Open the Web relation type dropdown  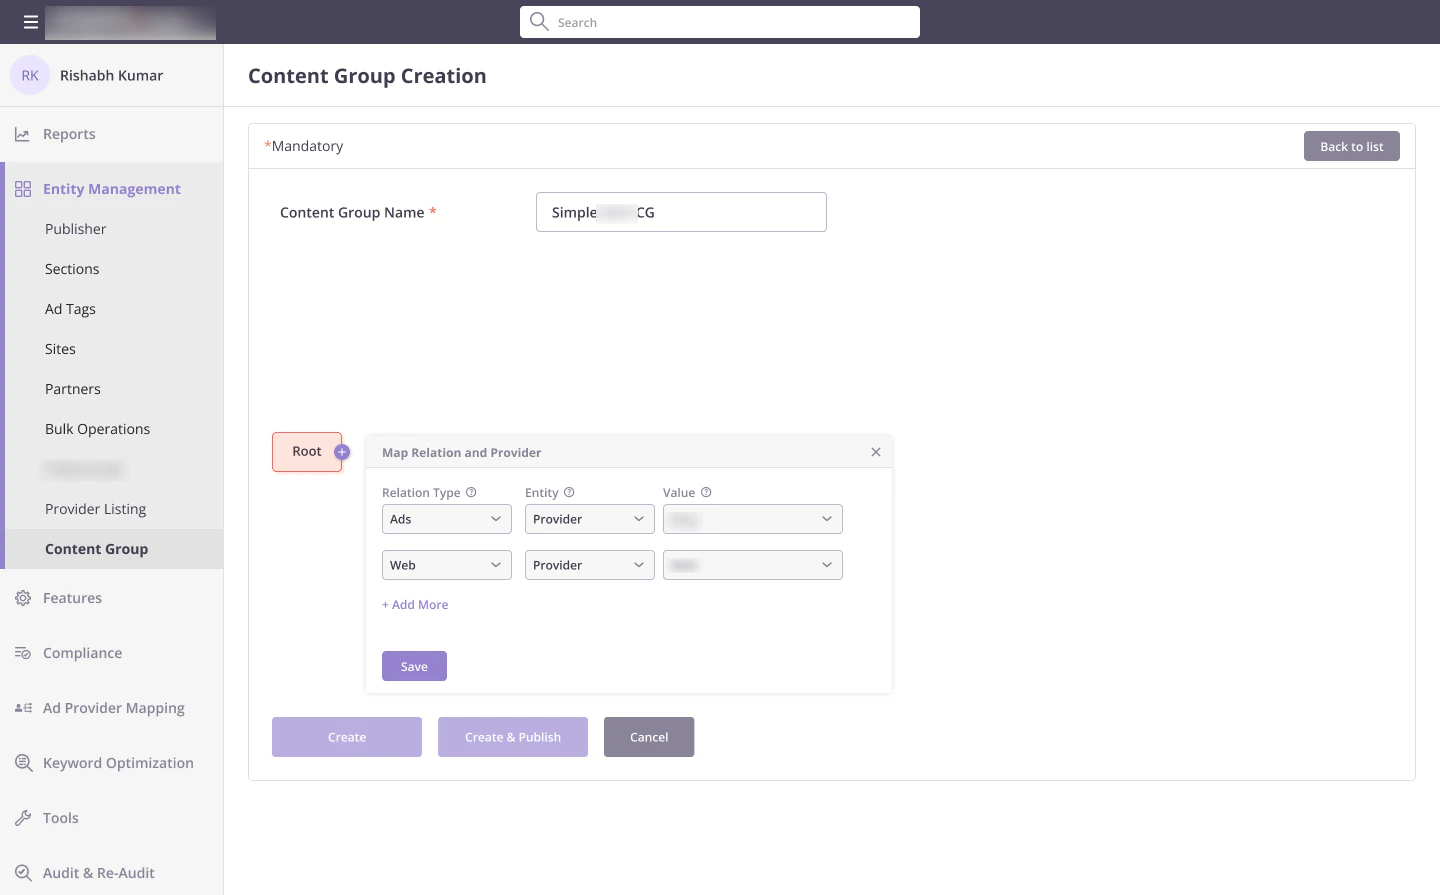(x=447, y=565)
